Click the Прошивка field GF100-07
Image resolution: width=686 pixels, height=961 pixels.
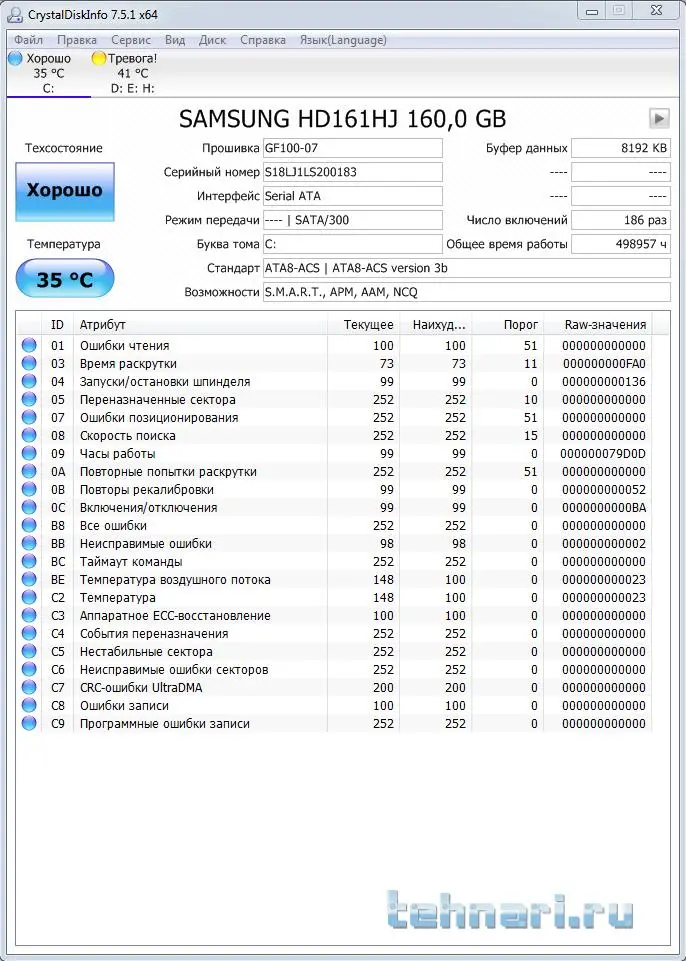(353, 148)
